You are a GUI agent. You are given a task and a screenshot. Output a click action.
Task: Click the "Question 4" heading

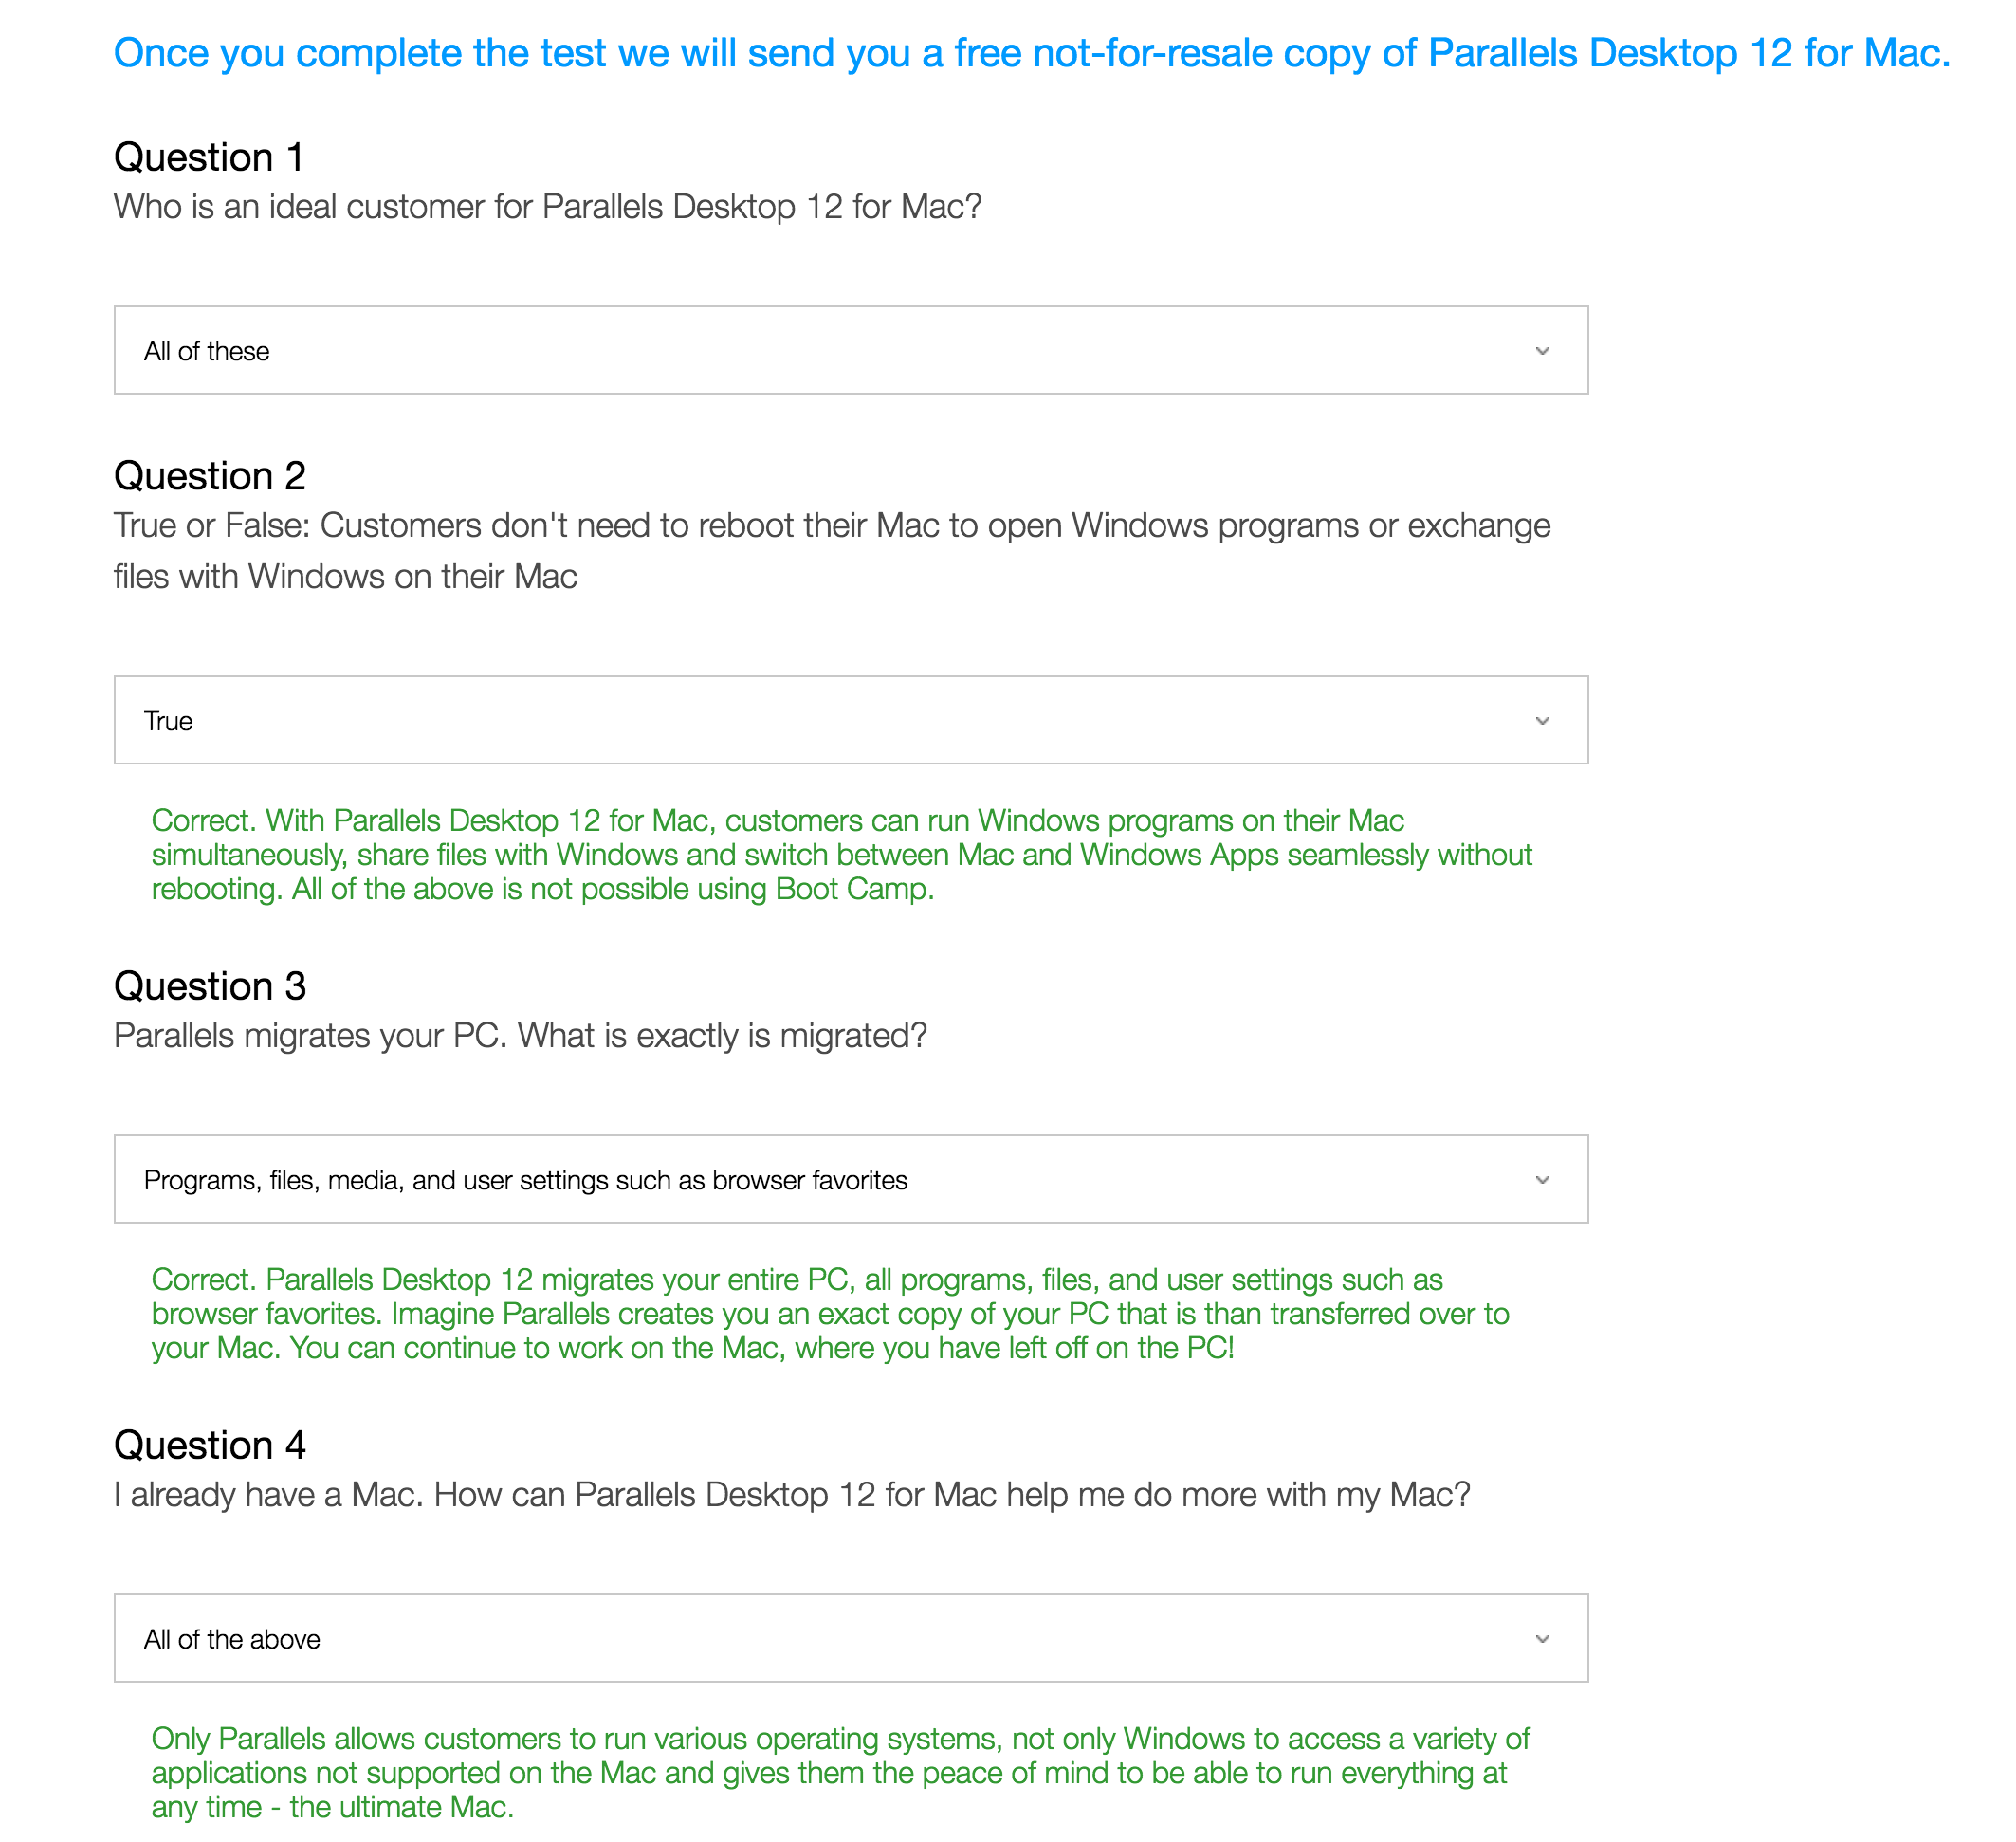click(210, 1445)
